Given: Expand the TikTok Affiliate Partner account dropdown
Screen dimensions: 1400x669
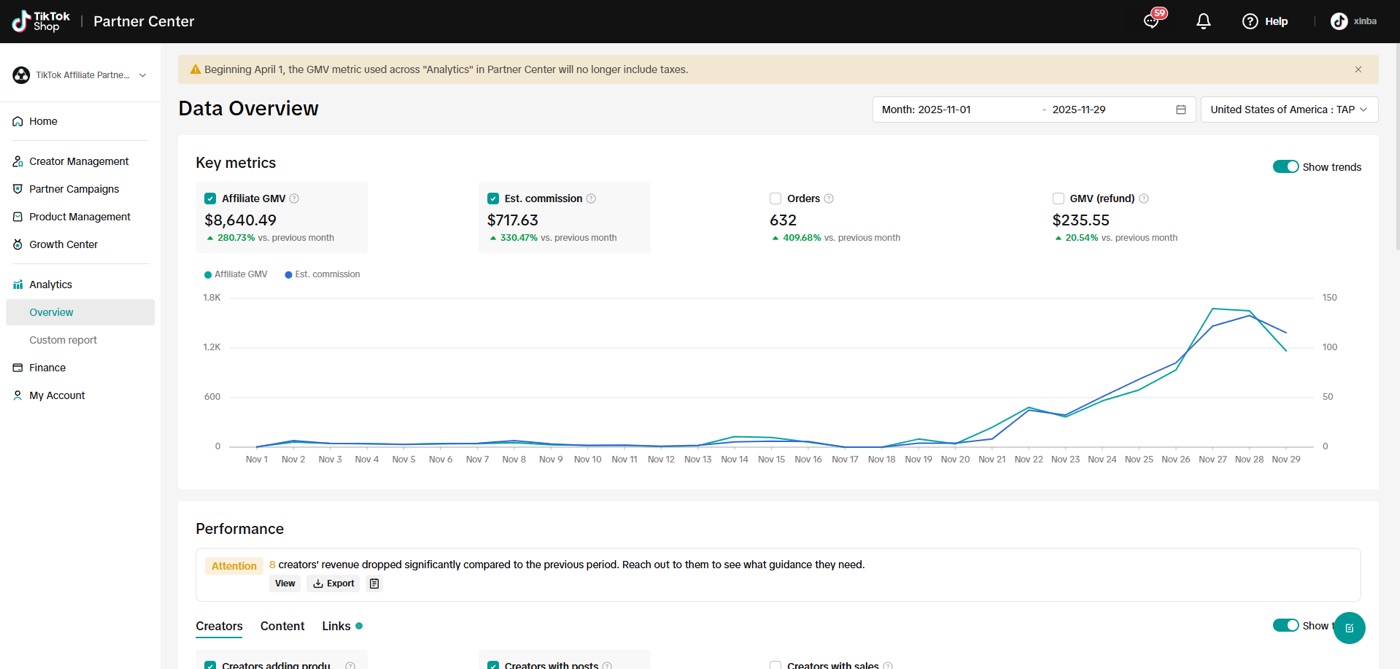Looking at the screenshot, I should (x=80, y=76).
